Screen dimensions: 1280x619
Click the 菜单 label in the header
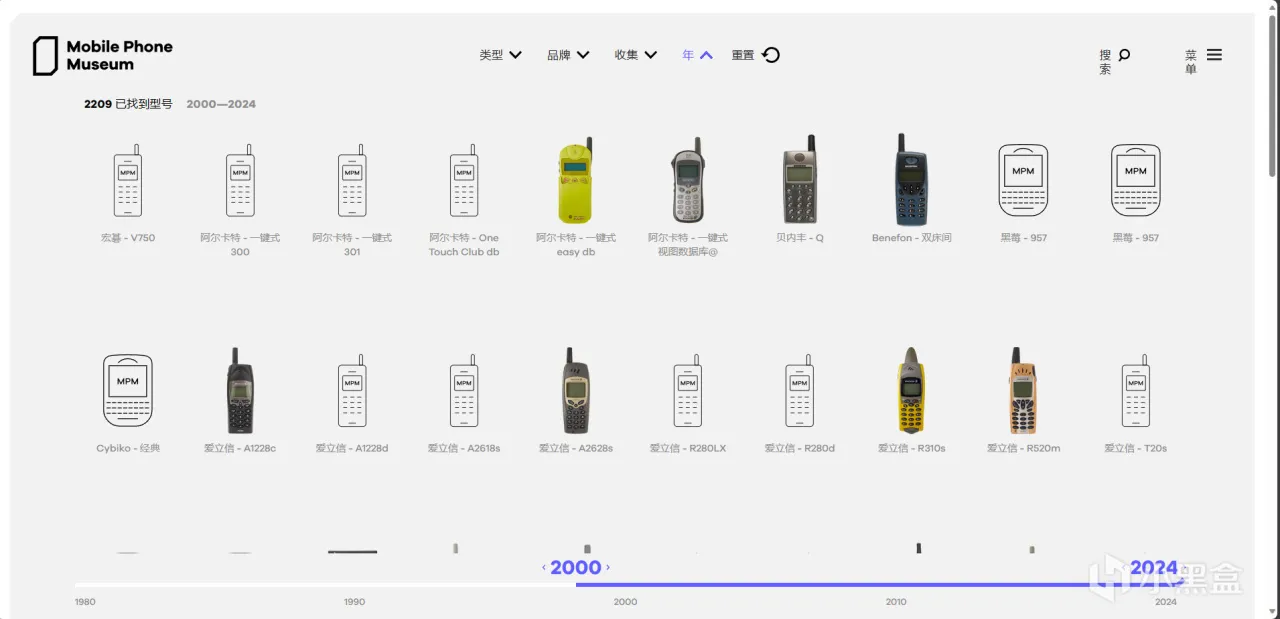1191,62
